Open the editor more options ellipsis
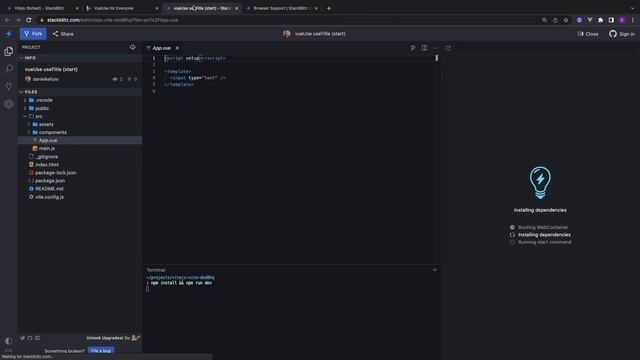Screen dimensions: 640x360 (436, 48)
